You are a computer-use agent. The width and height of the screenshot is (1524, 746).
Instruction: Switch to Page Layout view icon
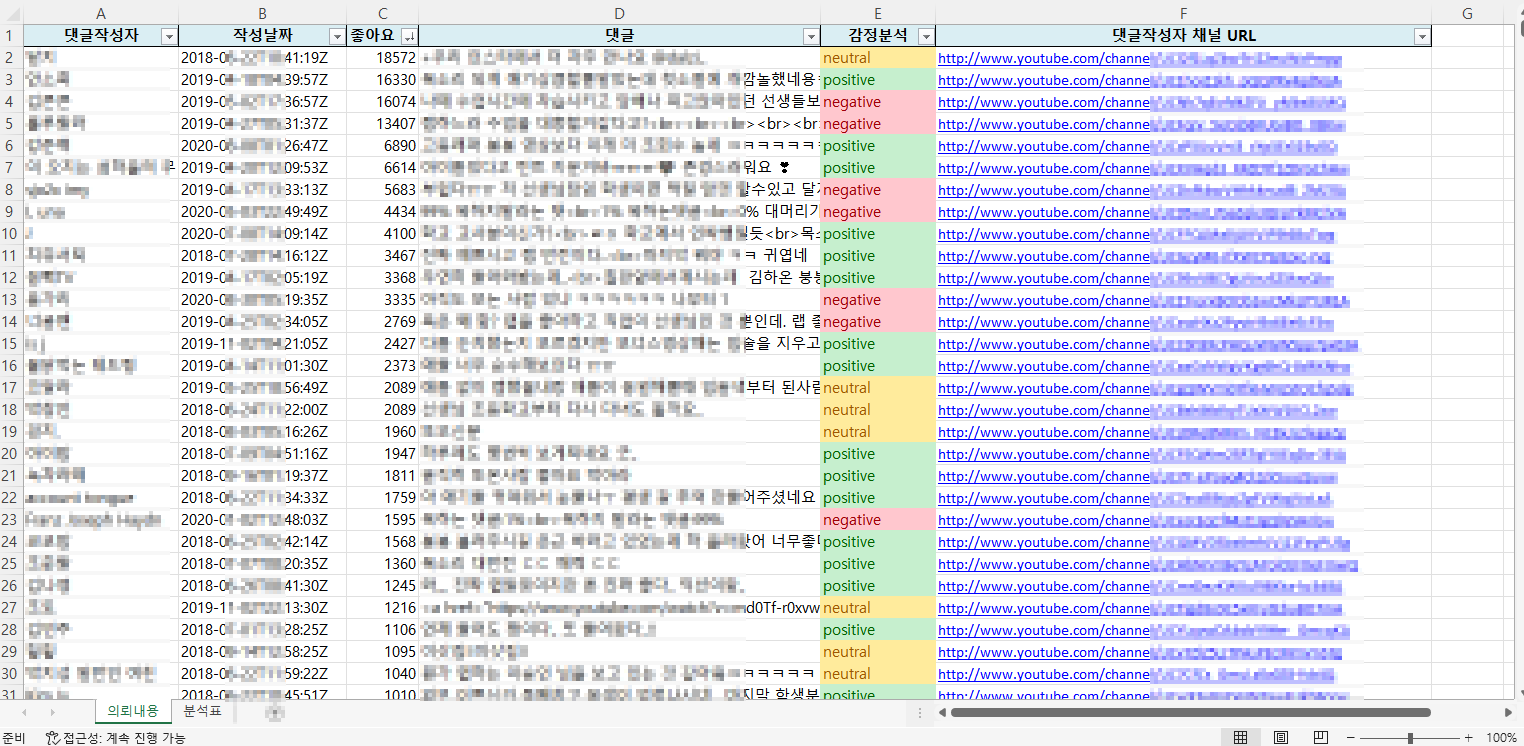(x=1280, y=737)
